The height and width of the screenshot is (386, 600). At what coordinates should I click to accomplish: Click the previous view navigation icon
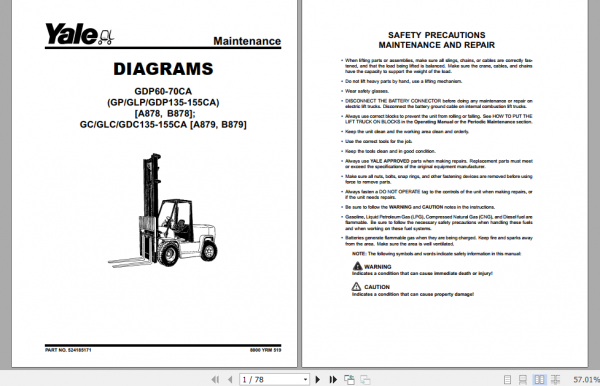pos(349,379)
